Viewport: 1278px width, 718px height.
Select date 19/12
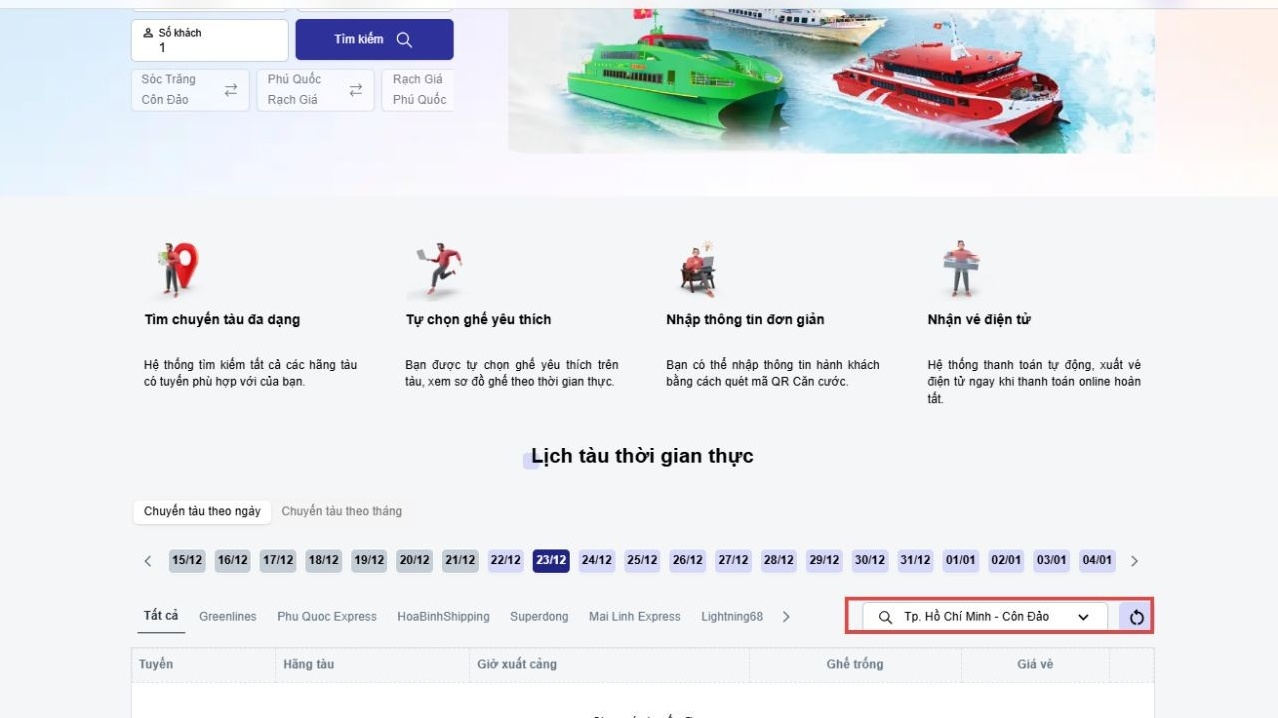(x=369, y=560)
